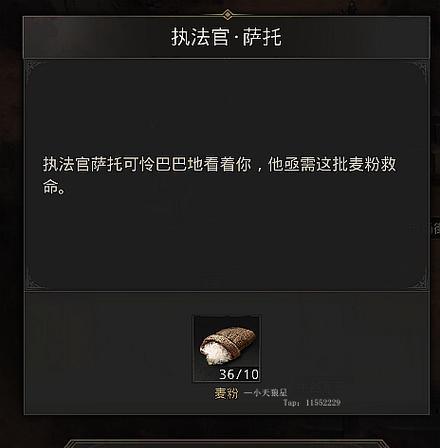Screen dimensions: 440x448
Task: Click the top-left corner ornament of dialogue box
Action: click(33, 69)
